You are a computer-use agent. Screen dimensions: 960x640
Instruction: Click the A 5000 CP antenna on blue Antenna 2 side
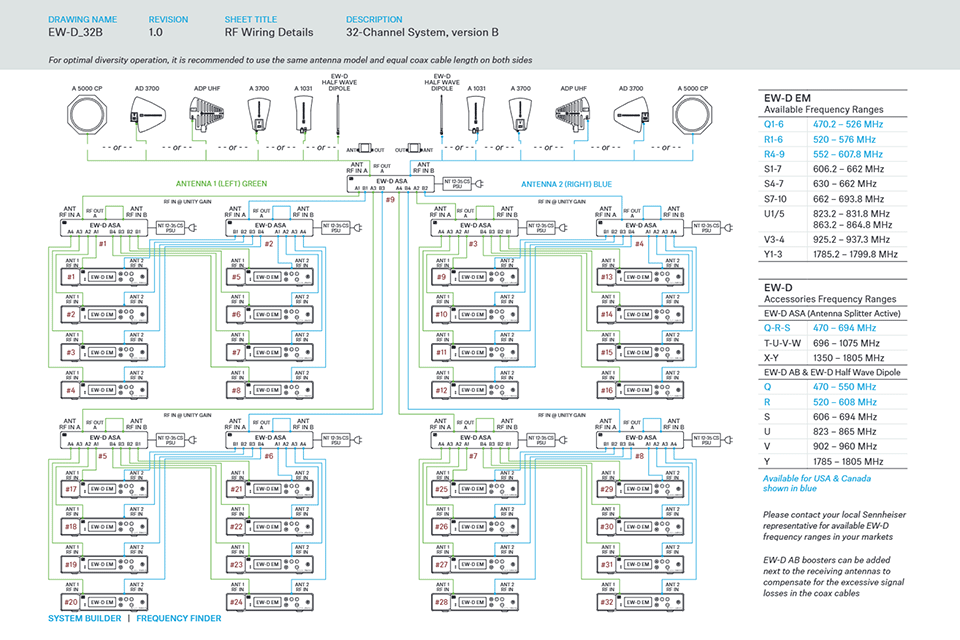click(x=692, y=115)
